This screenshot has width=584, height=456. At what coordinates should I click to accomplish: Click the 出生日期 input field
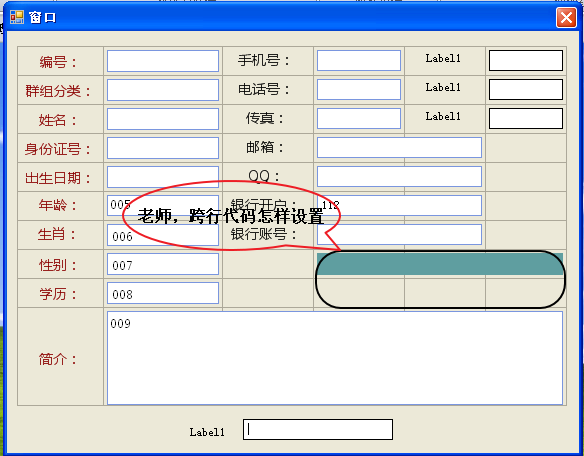coord(163,177)
